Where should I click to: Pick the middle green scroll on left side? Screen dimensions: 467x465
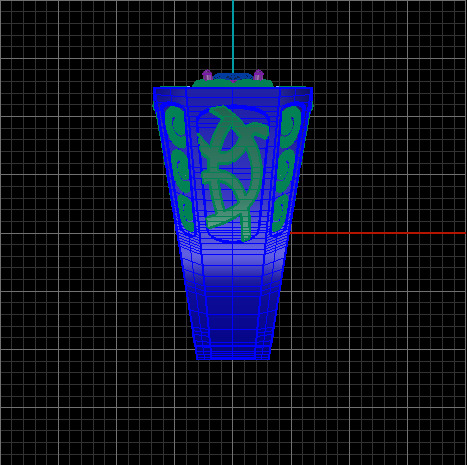[181, 171]
